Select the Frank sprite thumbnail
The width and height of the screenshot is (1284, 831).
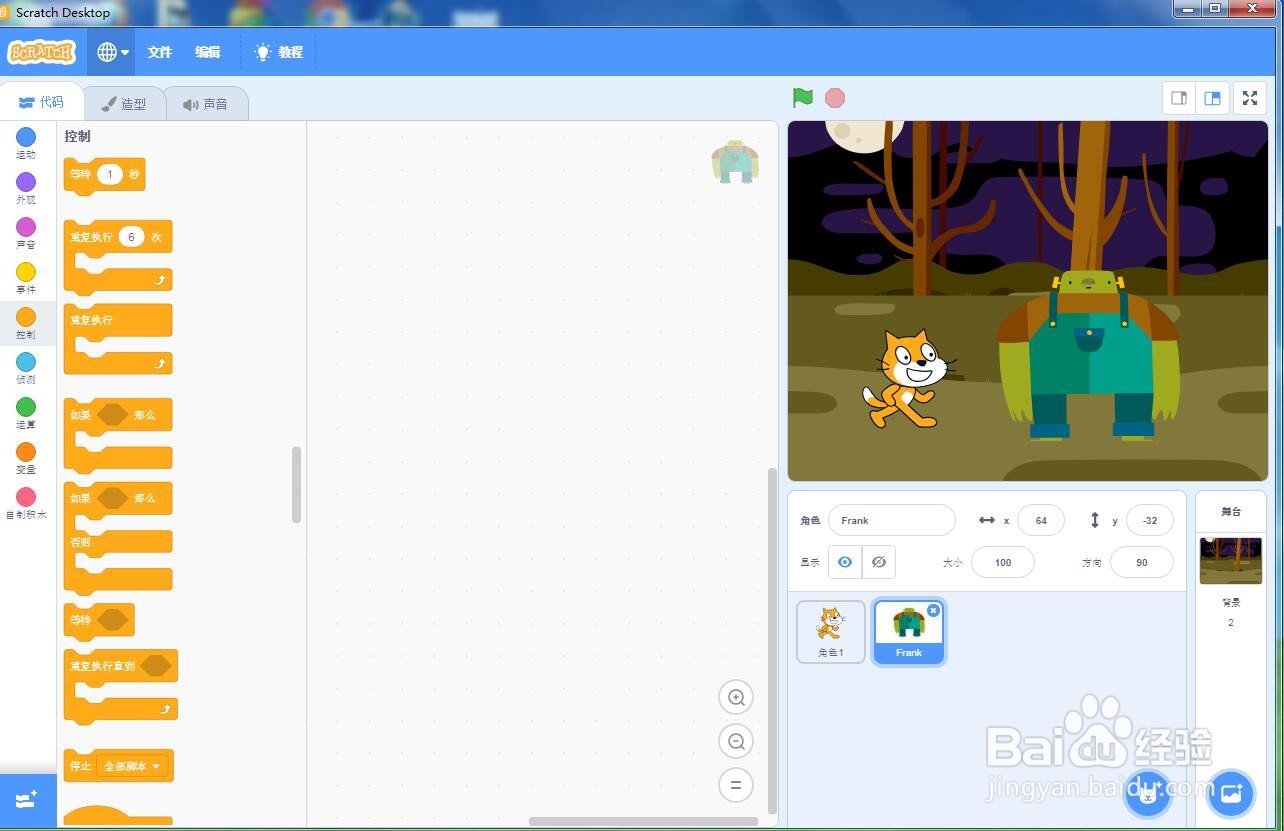pos(909,632)
